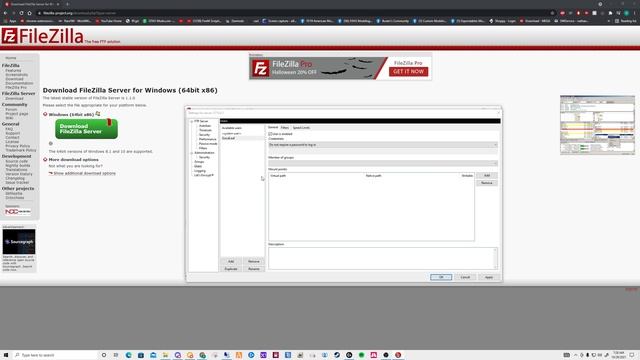
Task: Open the Home link in the sidebar
Action: click(x=11, y=58)
